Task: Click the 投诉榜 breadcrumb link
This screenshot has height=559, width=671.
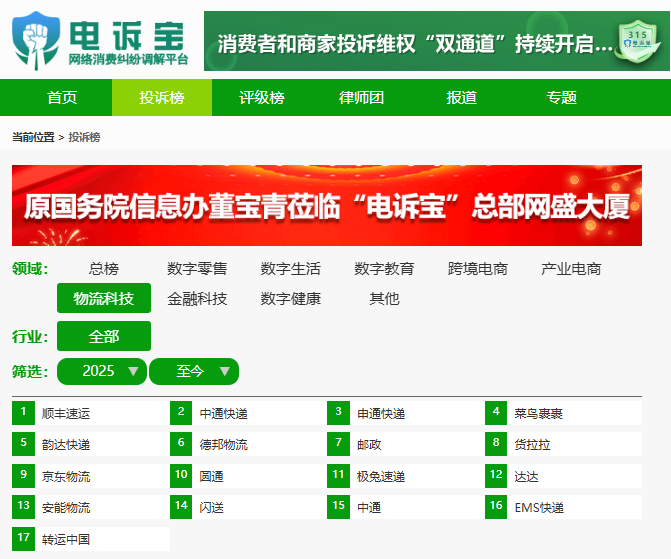Action: [x=84, y=137]
